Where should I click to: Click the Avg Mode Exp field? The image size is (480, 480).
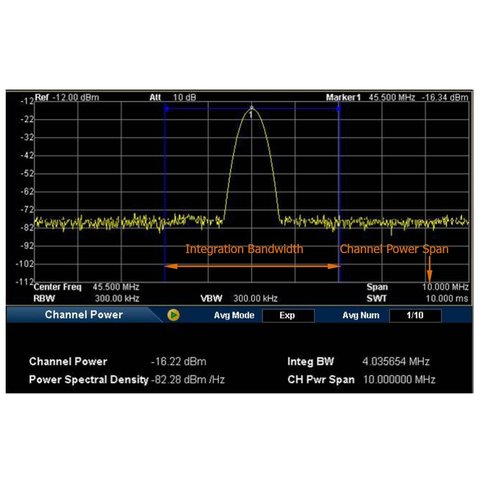pos(288,315)
